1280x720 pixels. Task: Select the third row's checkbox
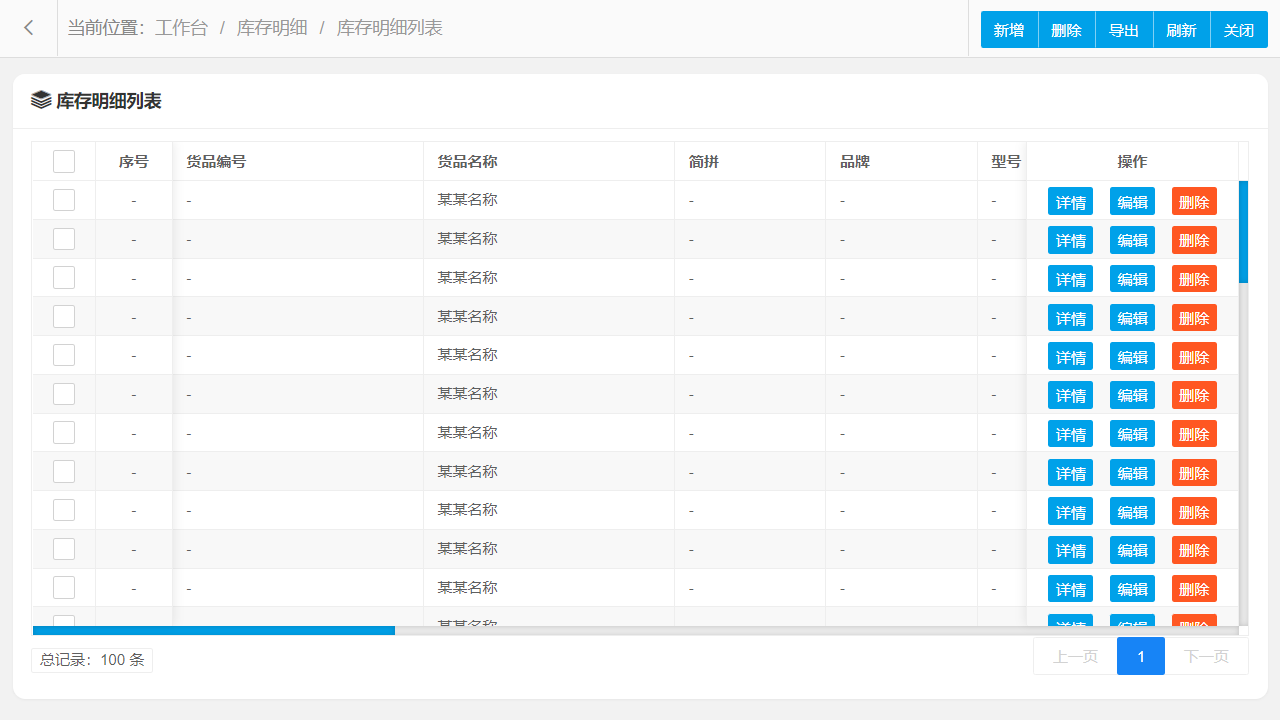click(64, 278)
